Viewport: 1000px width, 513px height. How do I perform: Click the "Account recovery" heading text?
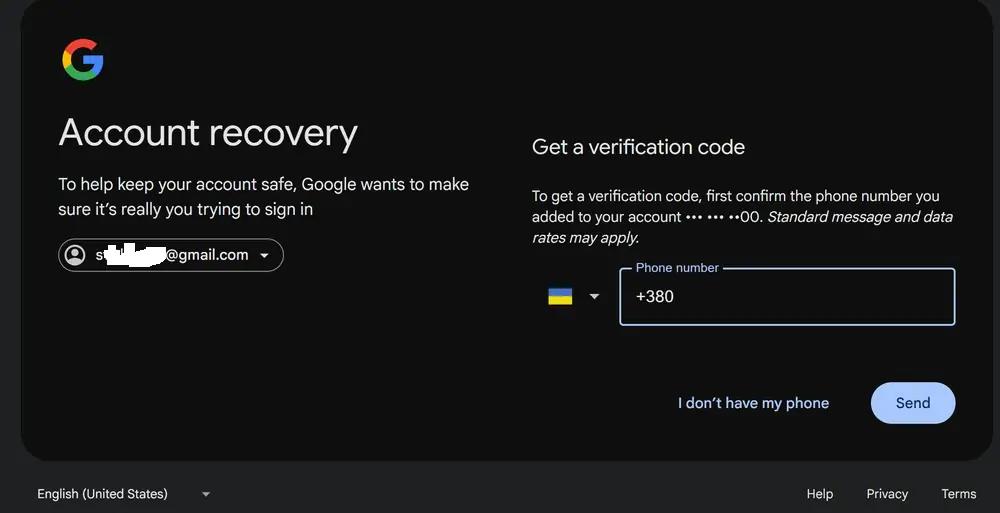pyautogui.click(x=208, y=133)
